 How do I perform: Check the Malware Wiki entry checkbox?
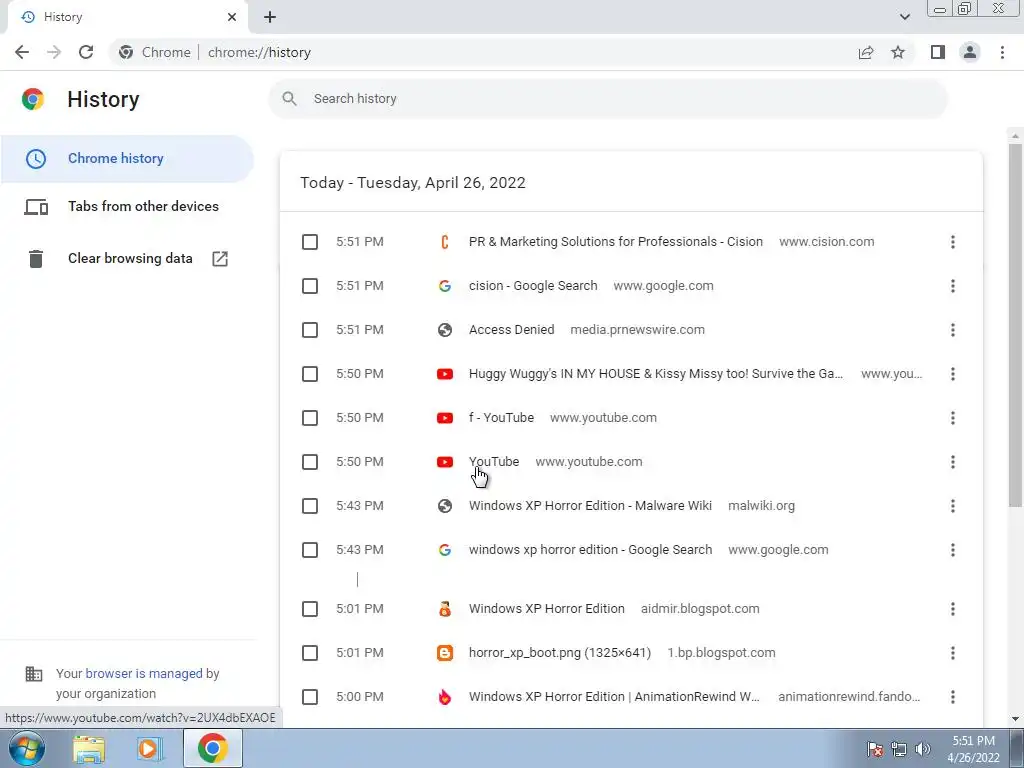point(310,506)
